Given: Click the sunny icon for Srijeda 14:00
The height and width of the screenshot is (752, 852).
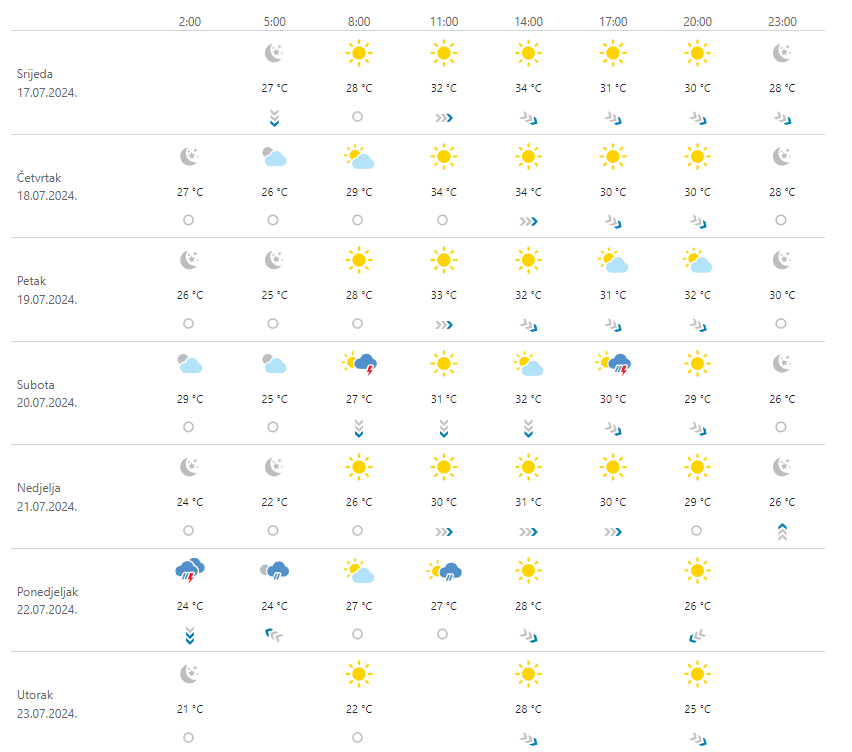Looking at the screenshot, I should (528, 53).
